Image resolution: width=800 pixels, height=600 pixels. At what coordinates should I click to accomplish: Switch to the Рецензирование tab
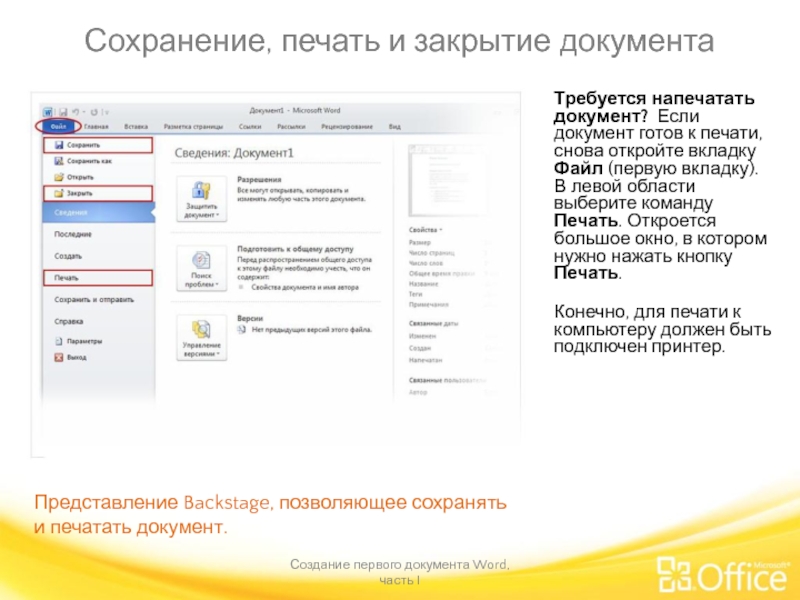pos(347,127)
